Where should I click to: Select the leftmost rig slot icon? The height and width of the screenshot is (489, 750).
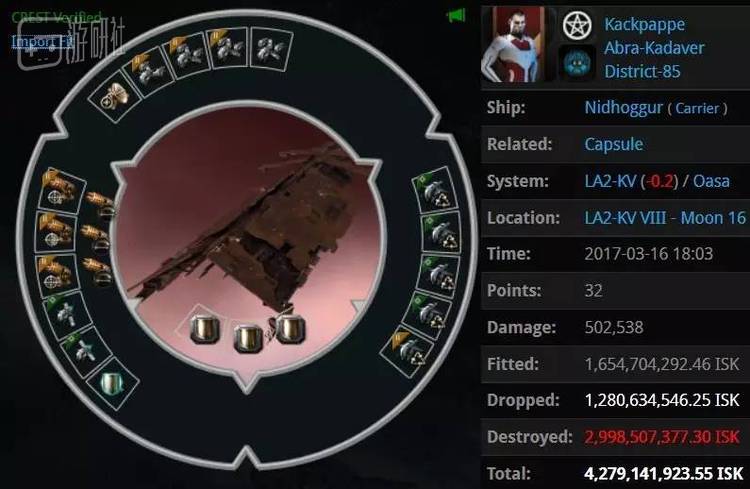pos(205,328)
